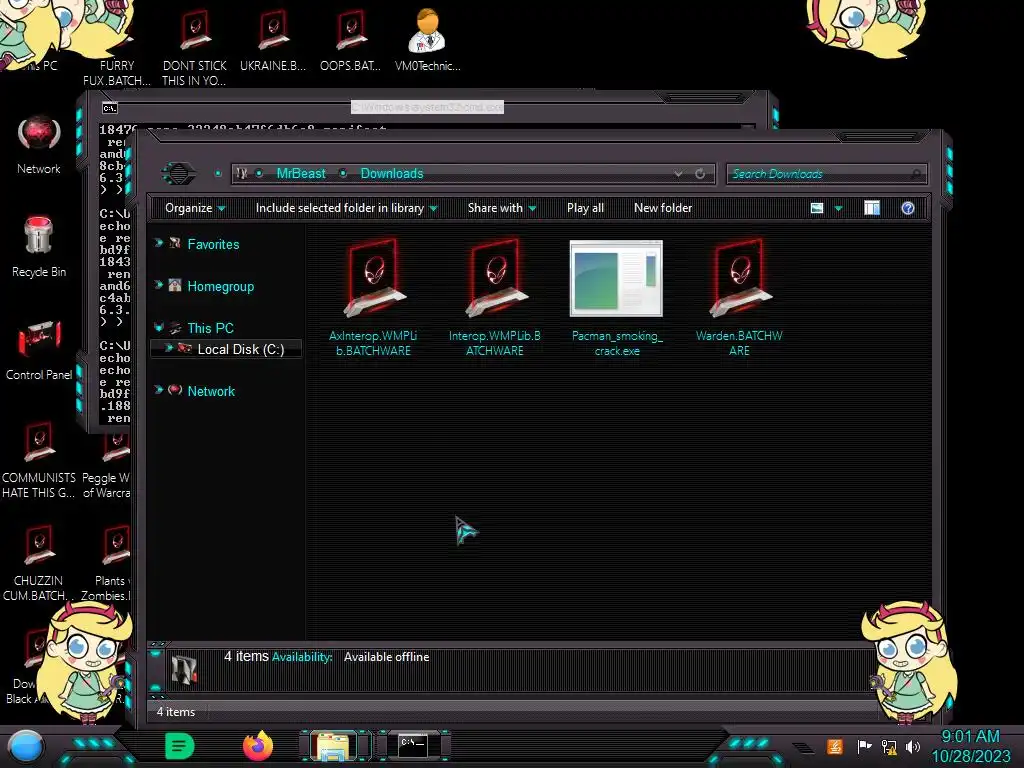This screenshot has width=1024, height=768.
Task: Open the AxInterop.WMPLib.BATCHWARE file
Action: click(373, 297)
